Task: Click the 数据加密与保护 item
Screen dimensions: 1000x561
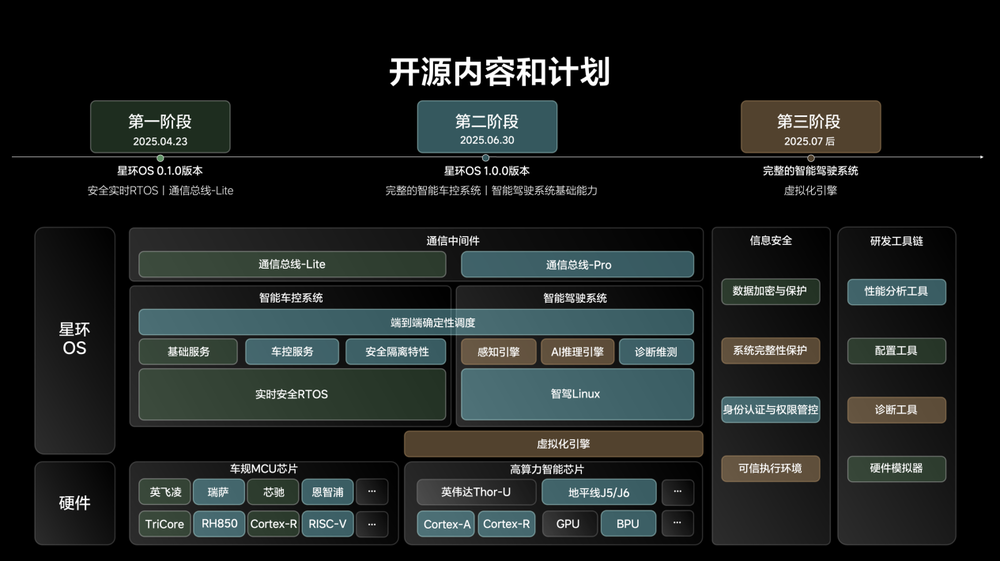Action: (x=770, y=292)
